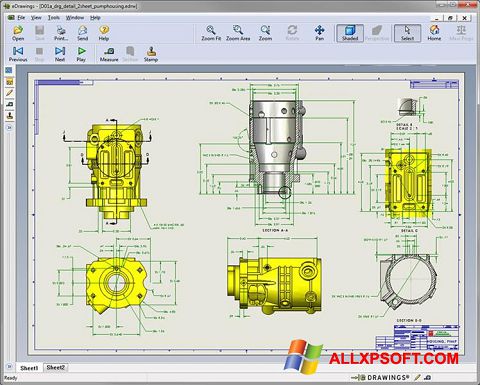480x385 pixels.
Task: Select the Stamp tool
Action: tap(151, 54)
